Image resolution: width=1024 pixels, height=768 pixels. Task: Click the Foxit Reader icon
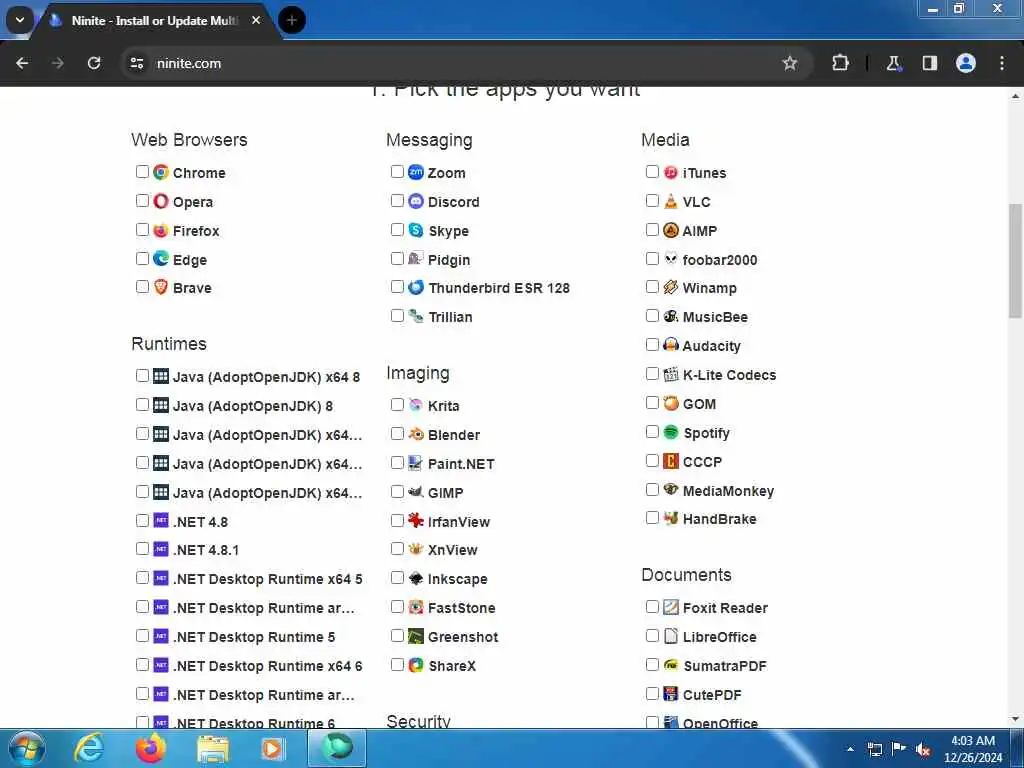tap(671, 607)
